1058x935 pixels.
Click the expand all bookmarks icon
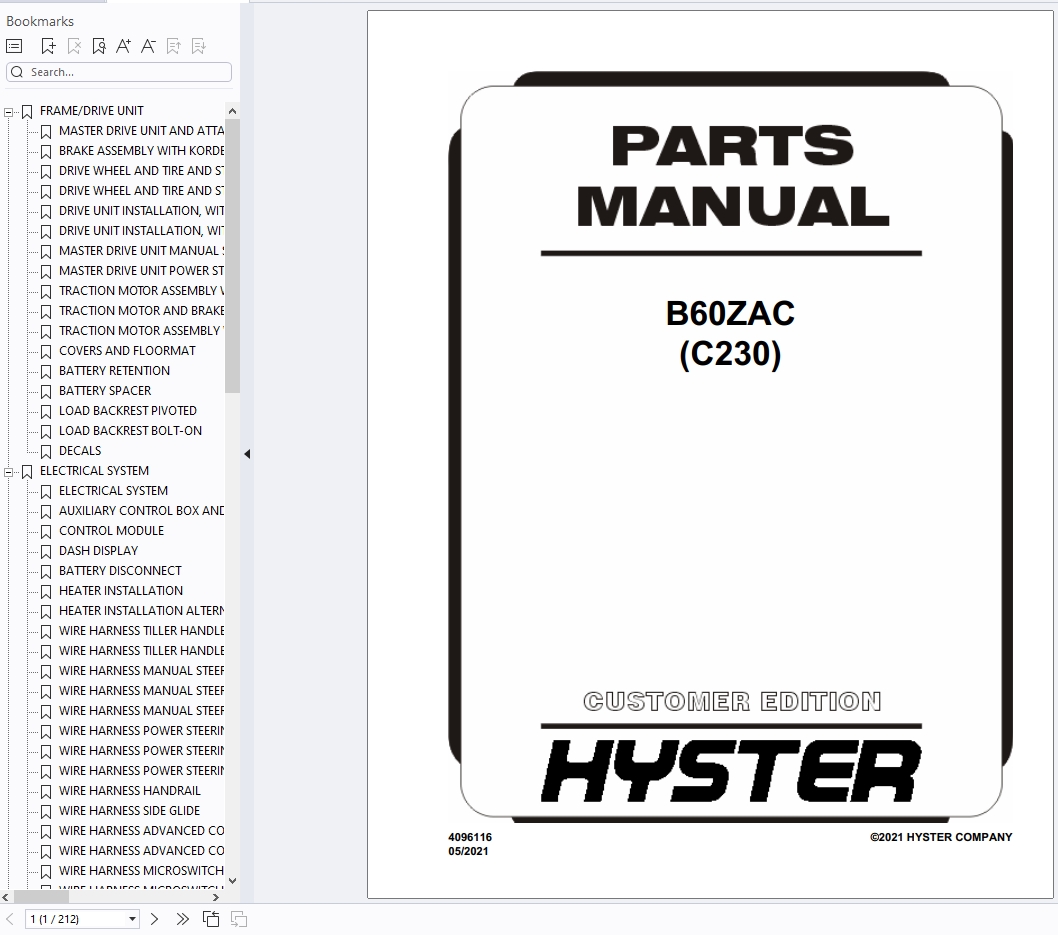click(x=173, y=46)
